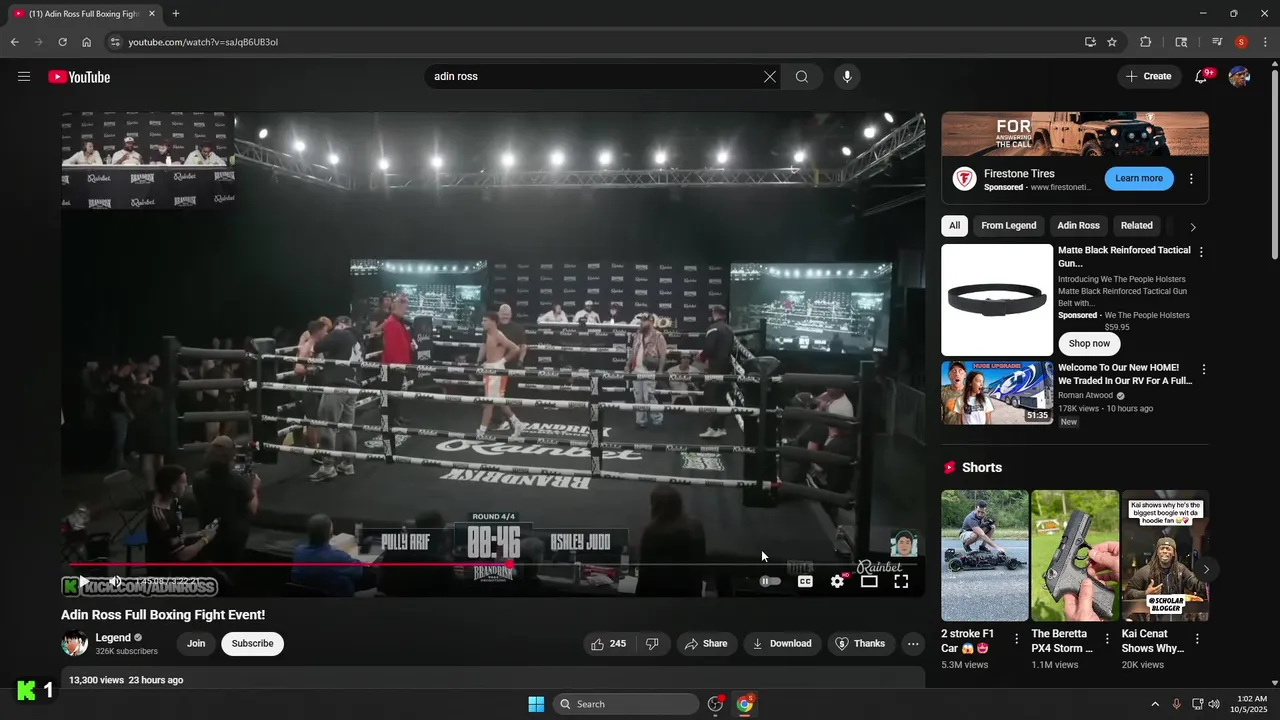
Task: Open options for Kai Cenat short
Action: click(x=1197, y=638)
